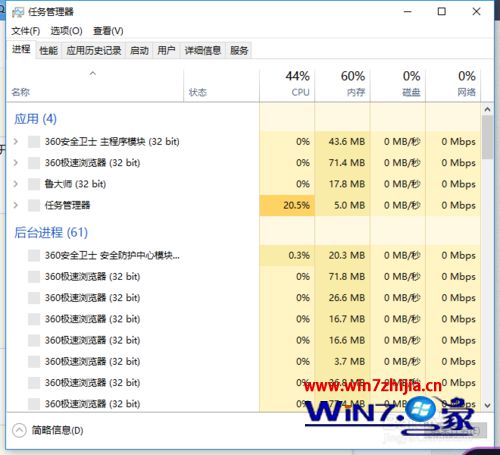500x455 pixels.
Task: Click the 26.6 MB memory value
Action: 347,298
